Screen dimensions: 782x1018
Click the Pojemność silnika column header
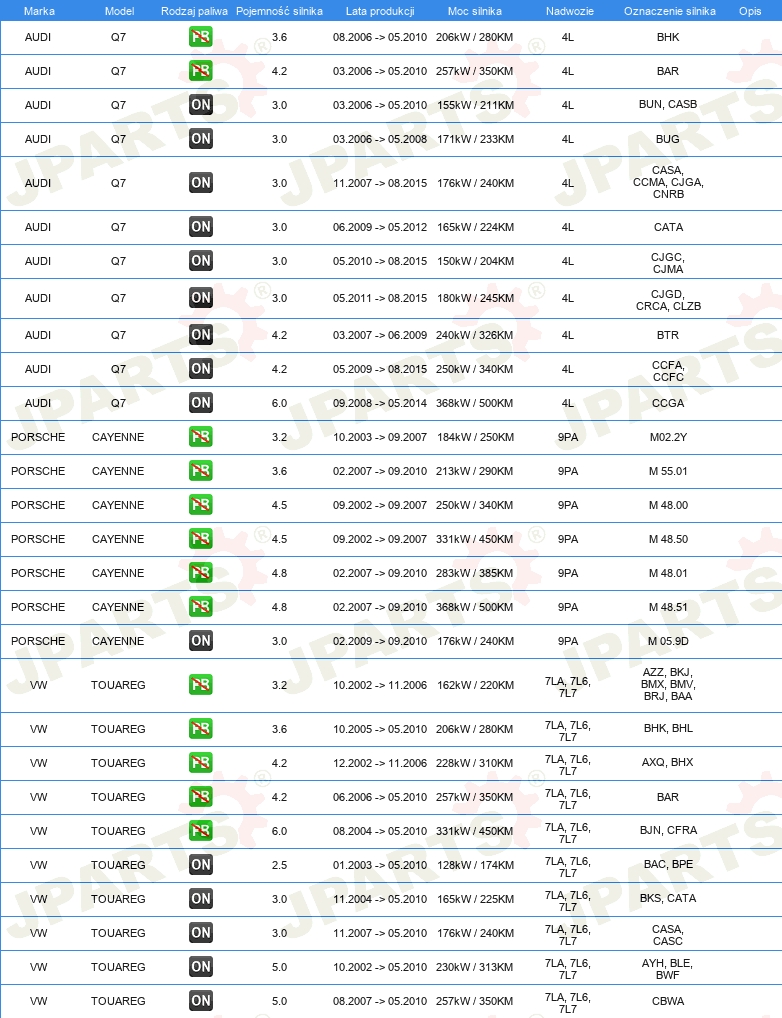(x=279, y=11)
